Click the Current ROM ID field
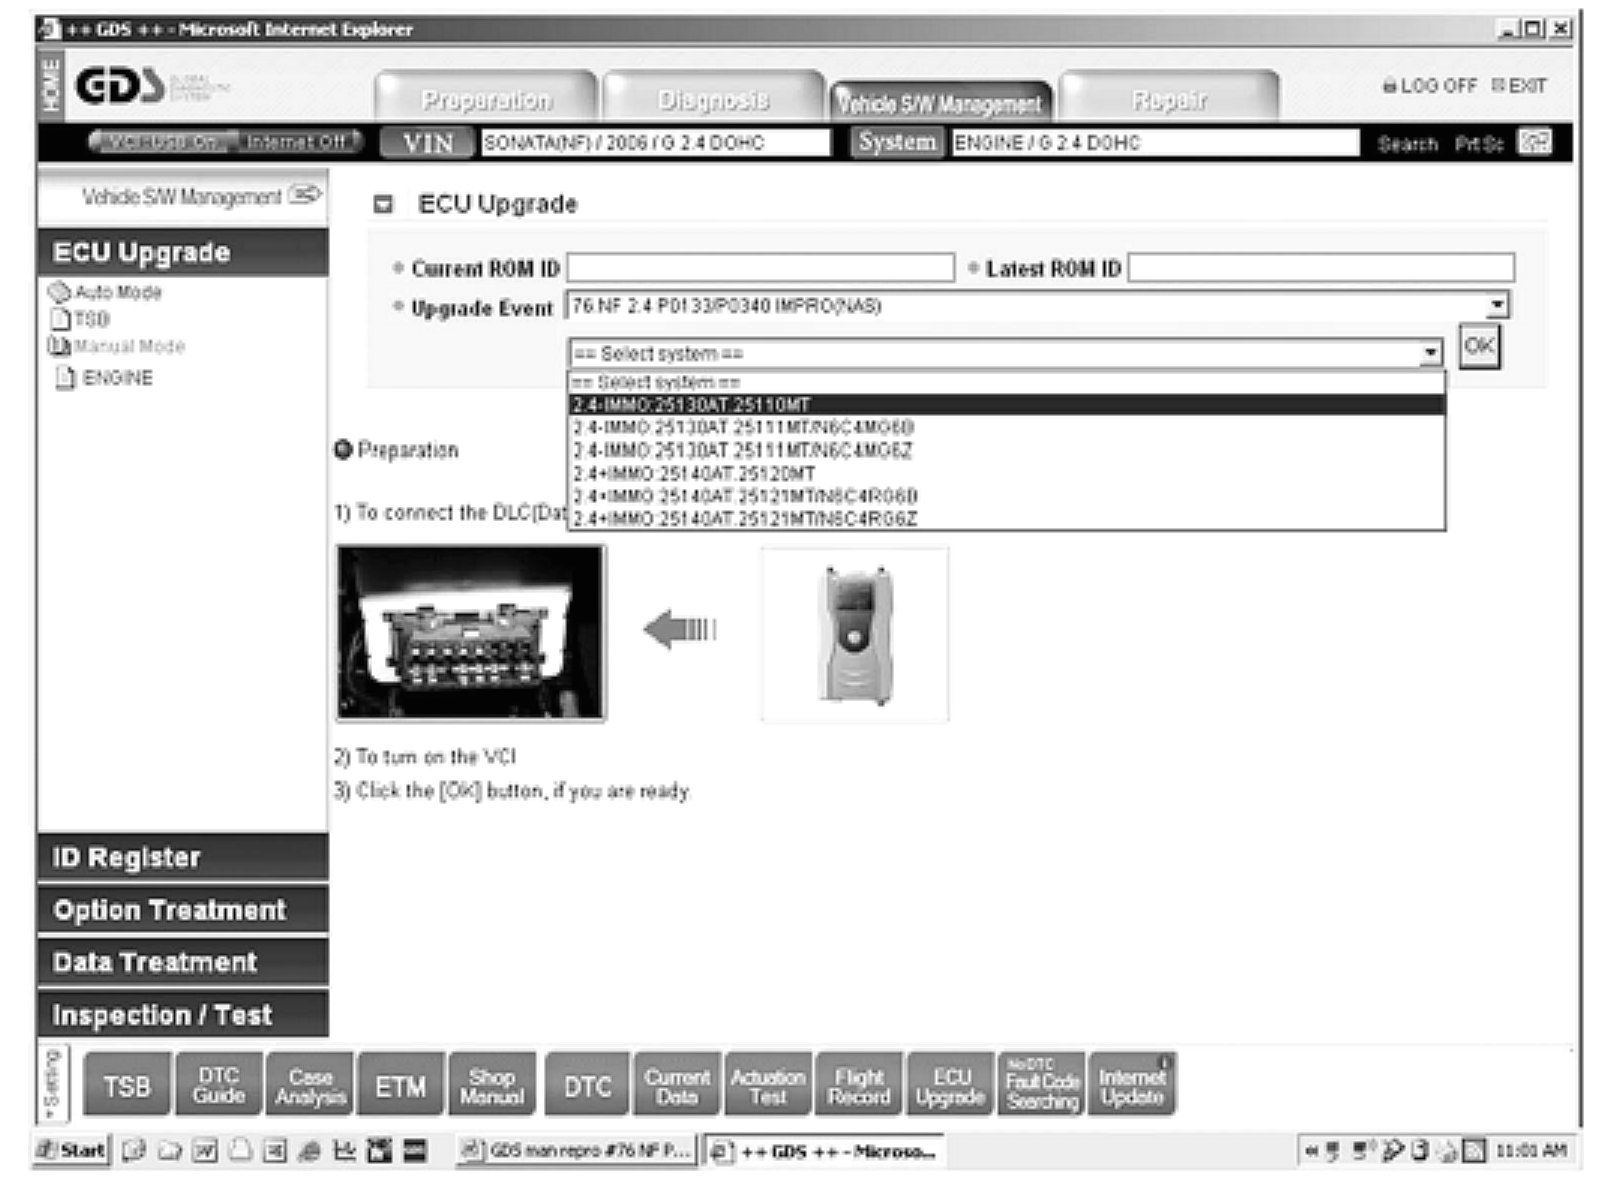 click(760, 268)
